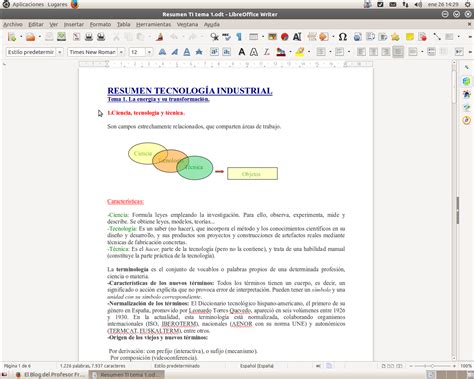Open highlight color dropdown arrow
The height and width of the screenshot is (379, 474).
click(x=309, y=52)
